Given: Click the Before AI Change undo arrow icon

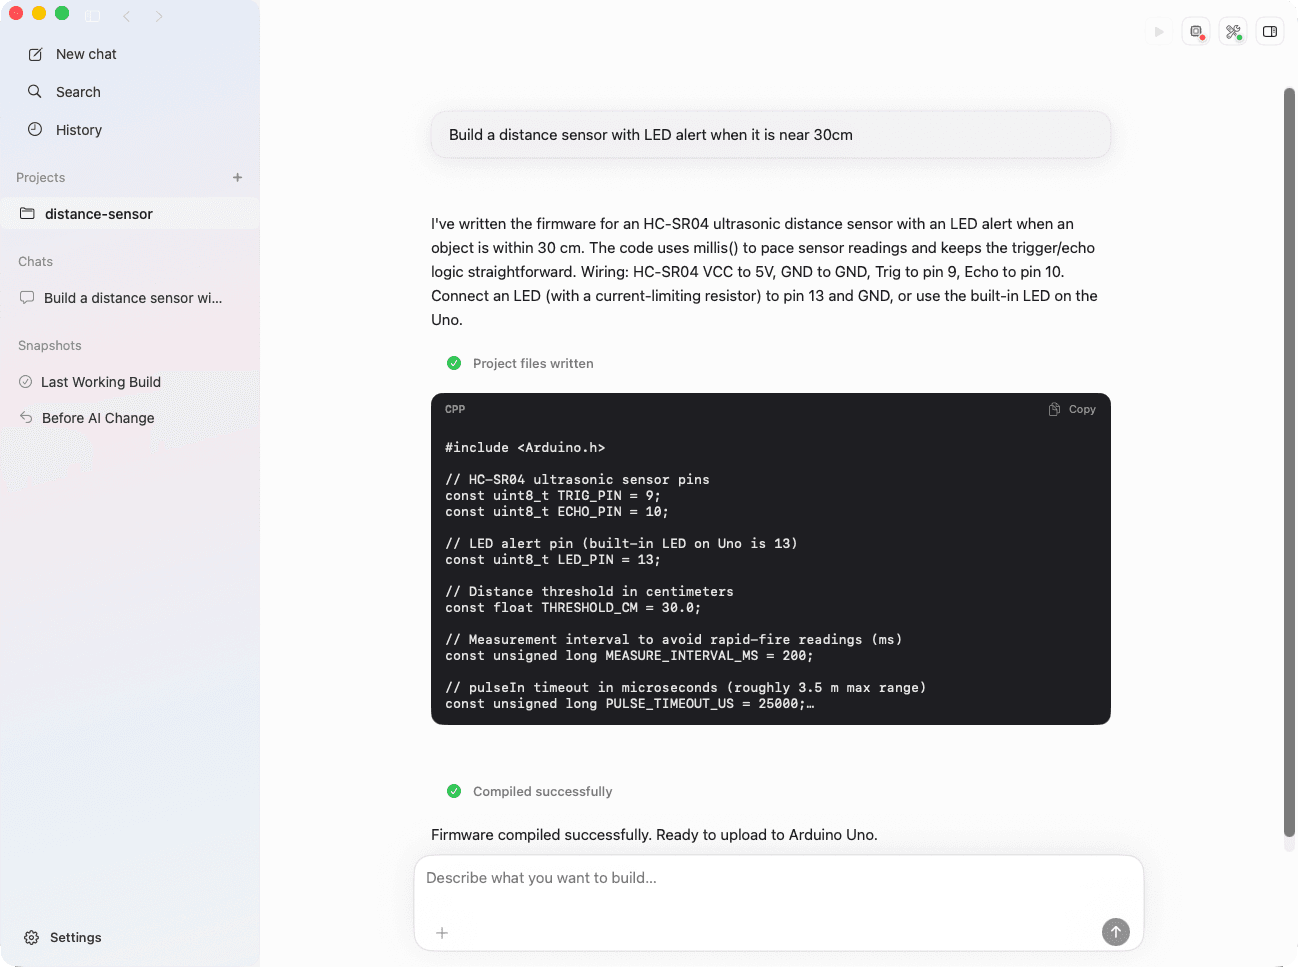Looking at the screenshot, I should [26, 418].
